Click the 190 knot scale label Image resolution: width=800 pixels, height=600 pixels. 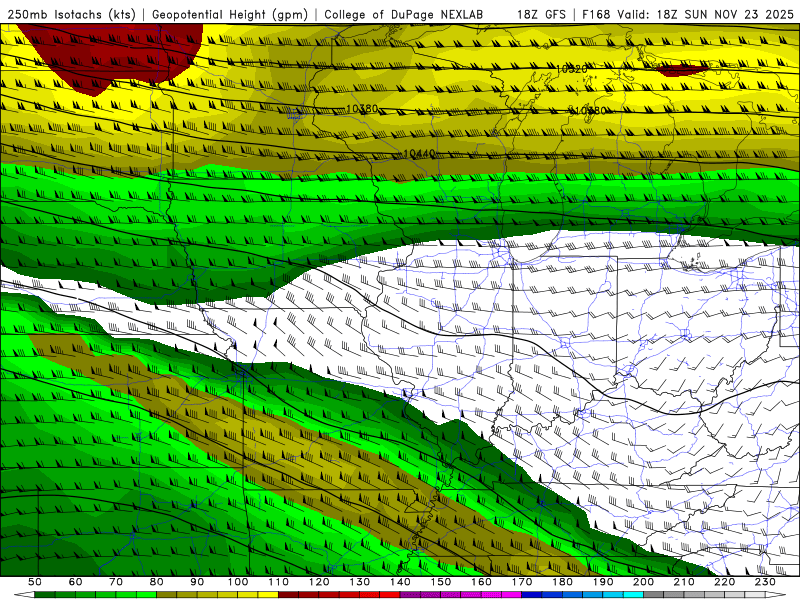603,582
